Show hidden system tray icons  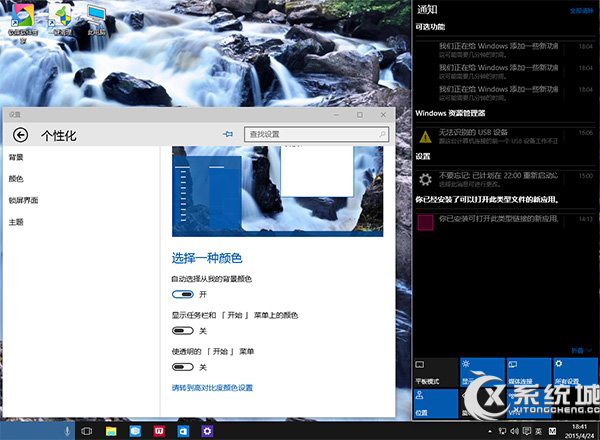(490, 431)
